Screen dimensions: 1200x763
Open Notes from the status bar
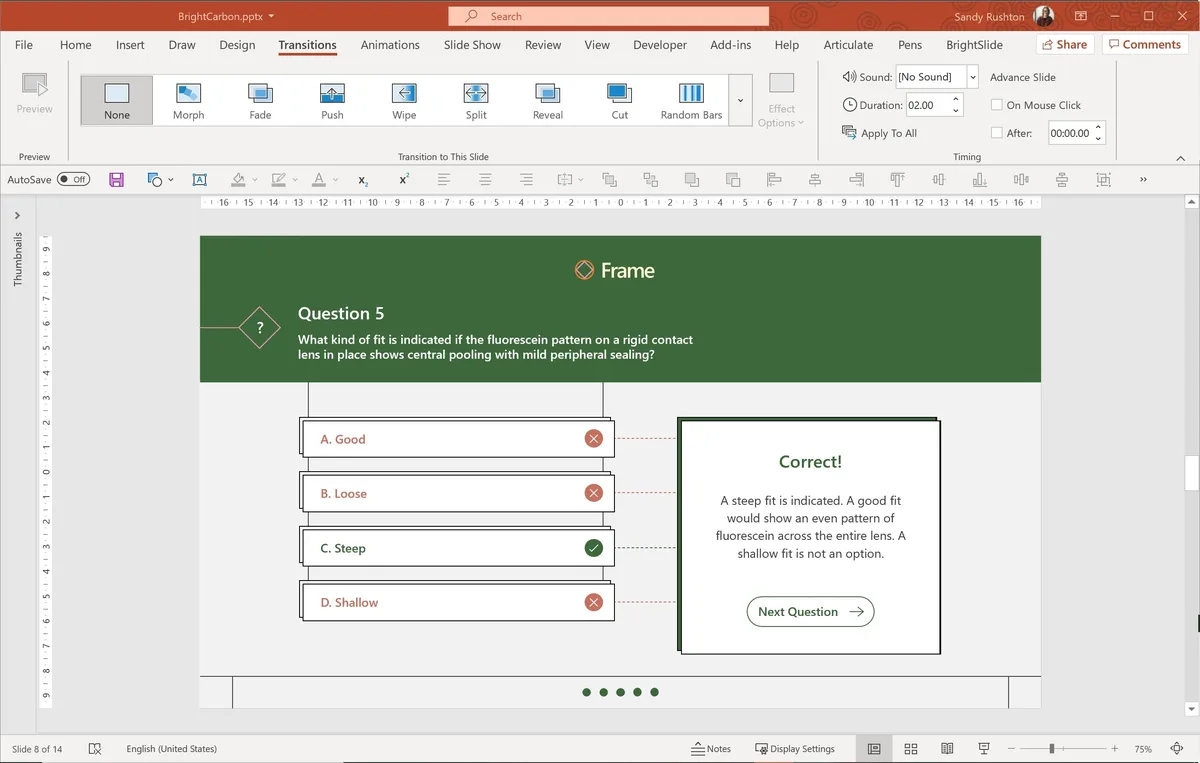(x=711, y=748)
